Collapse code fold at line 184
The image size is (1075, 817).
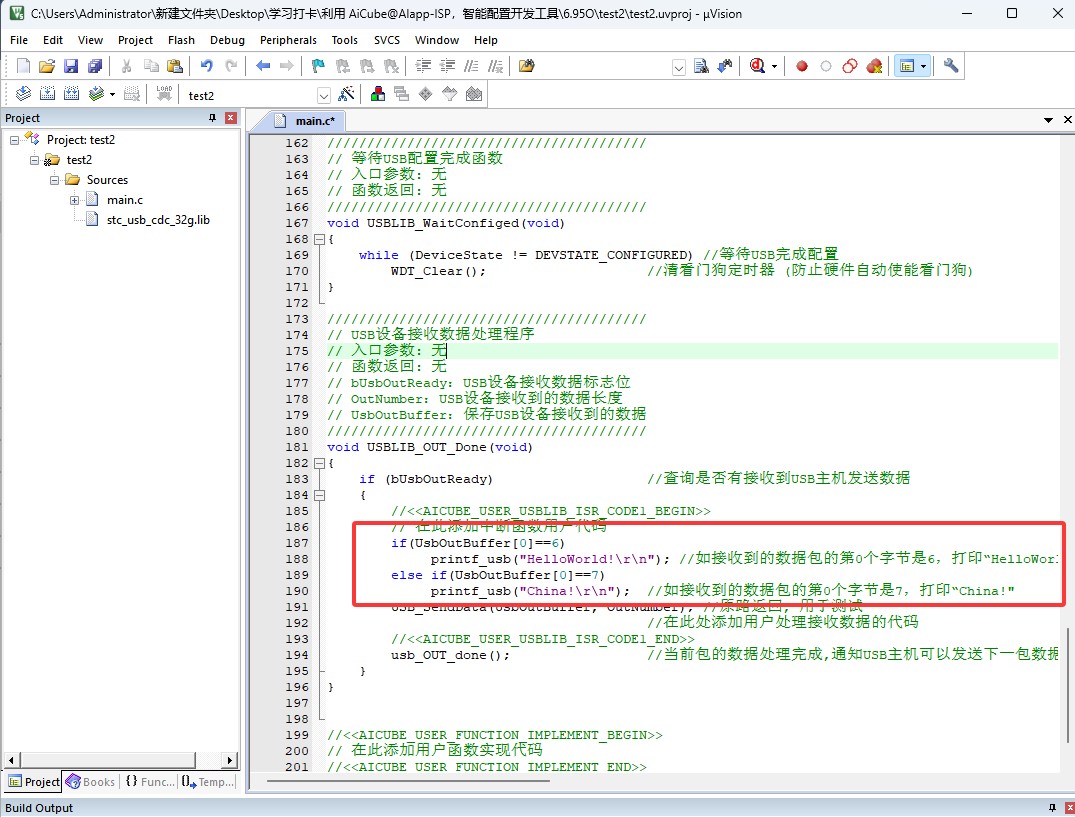point(319,495)
